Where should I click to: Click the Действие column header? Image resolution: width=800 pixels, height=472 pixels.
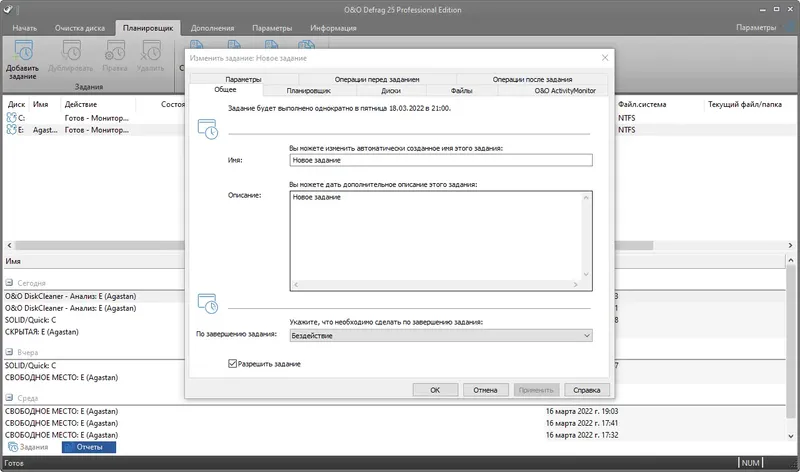coord(81,104)
